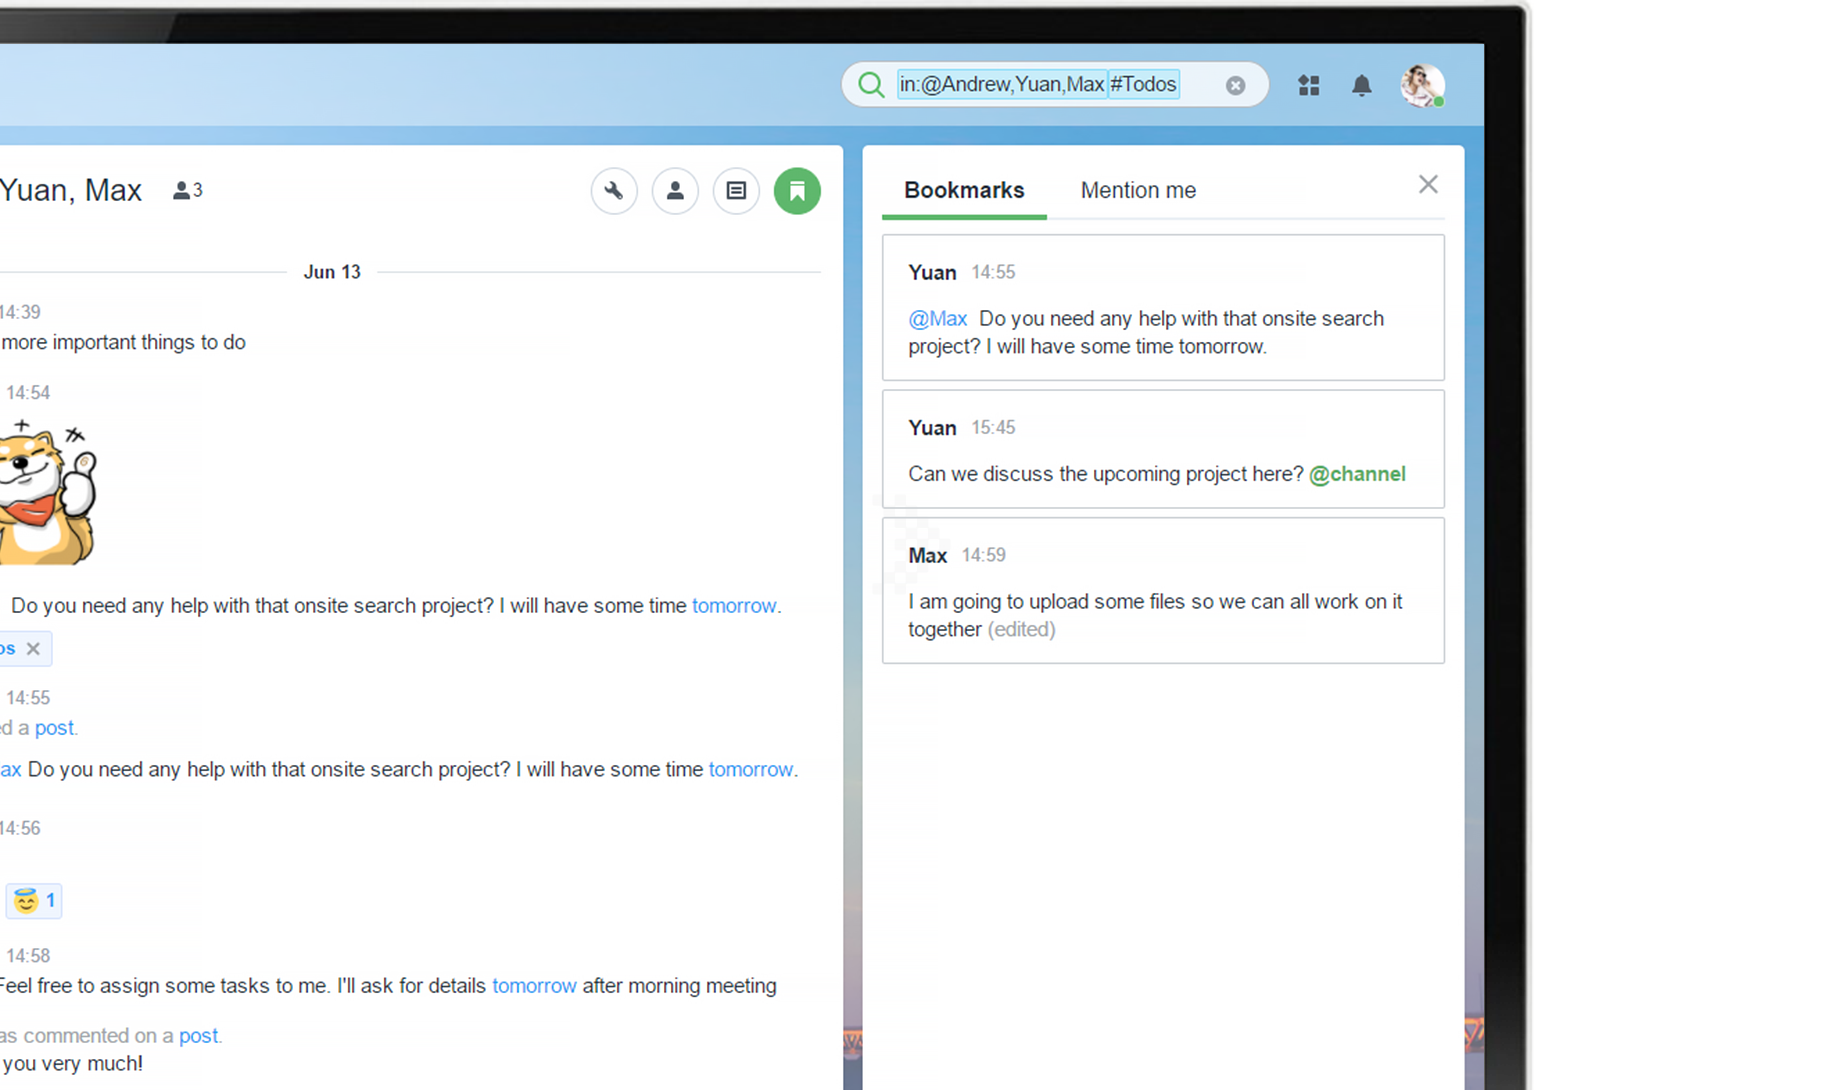Click the @channel mention link
Image resolution: width=1824 pixels, height=1090 pixels.
click(1357, 474)
